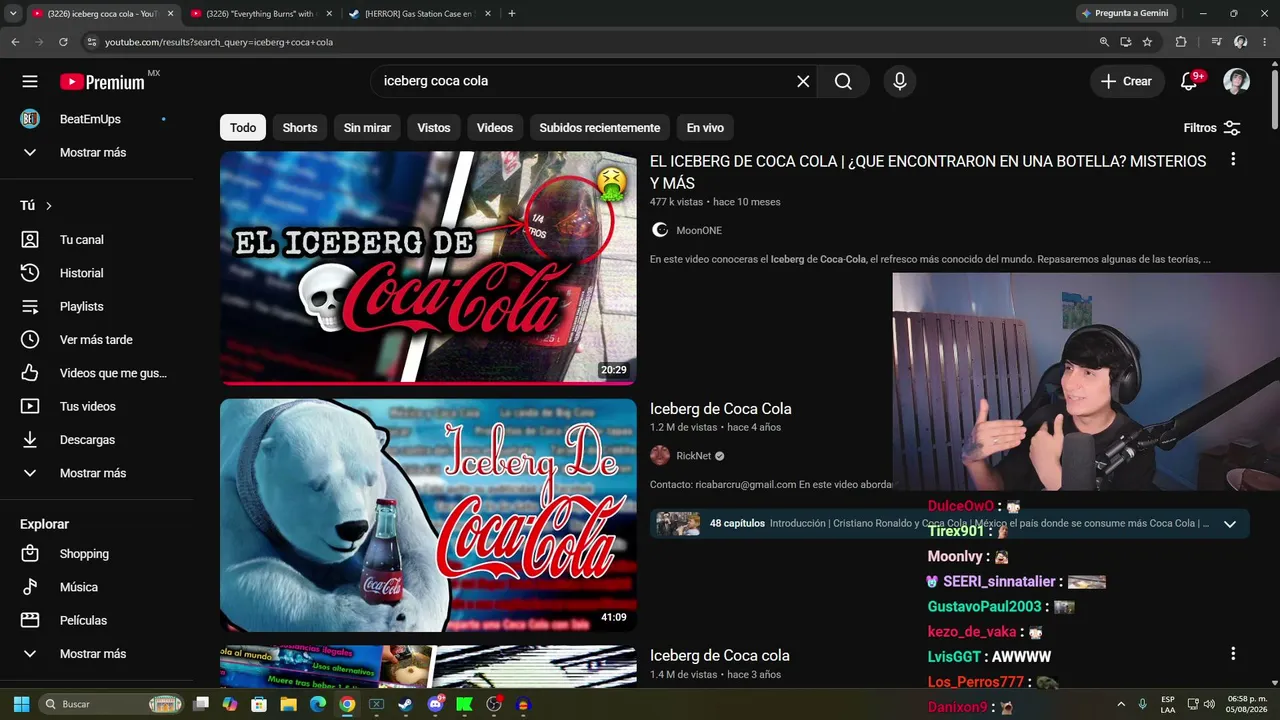Open the RickNet channel link
This screenshot has width=1280, height=720.
694,456
